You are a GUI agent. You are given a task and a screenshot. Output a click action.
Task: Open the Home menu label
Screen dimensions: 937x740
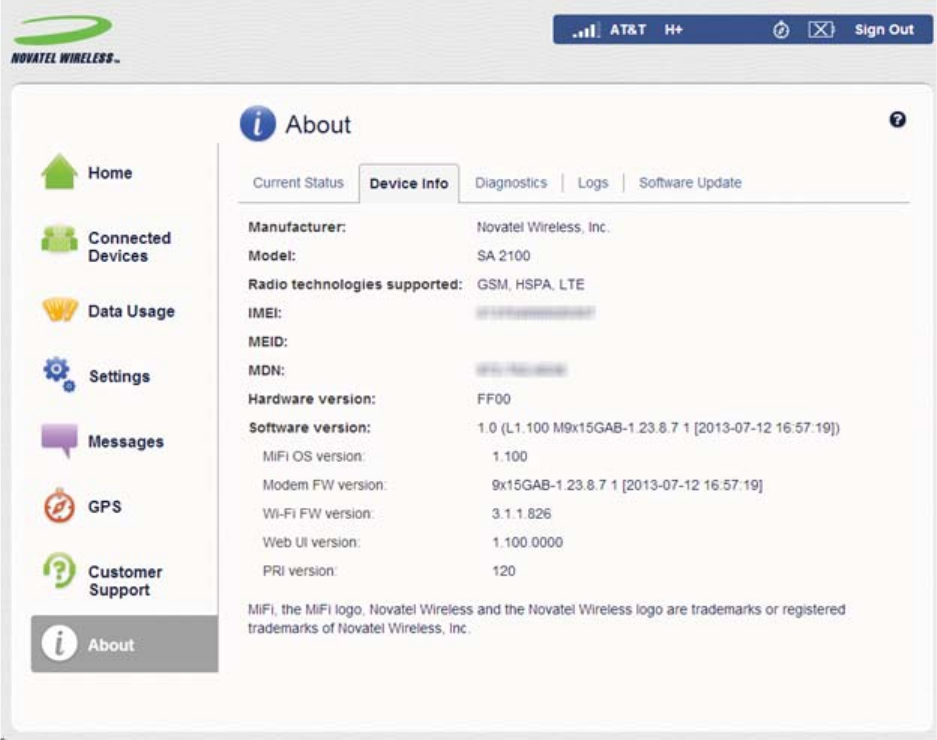[110, 173]
